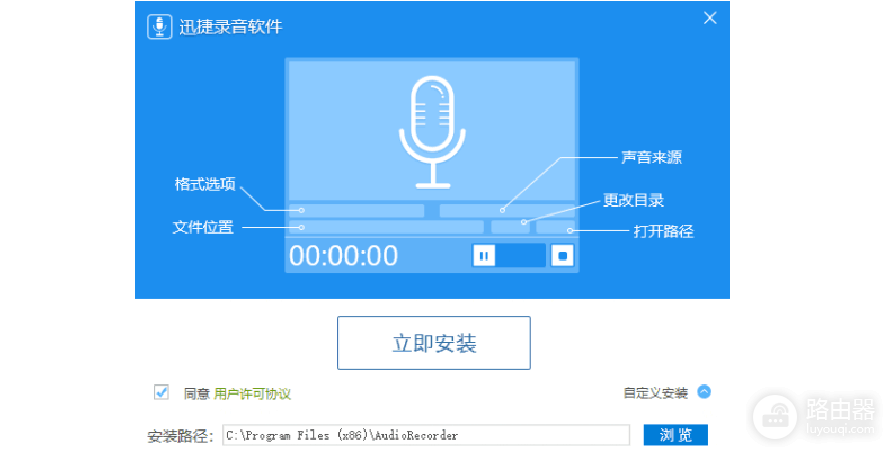This screenshot has height=457, width=893.
Task: Click the 立即安装 install button
Action: click(433, 343)
